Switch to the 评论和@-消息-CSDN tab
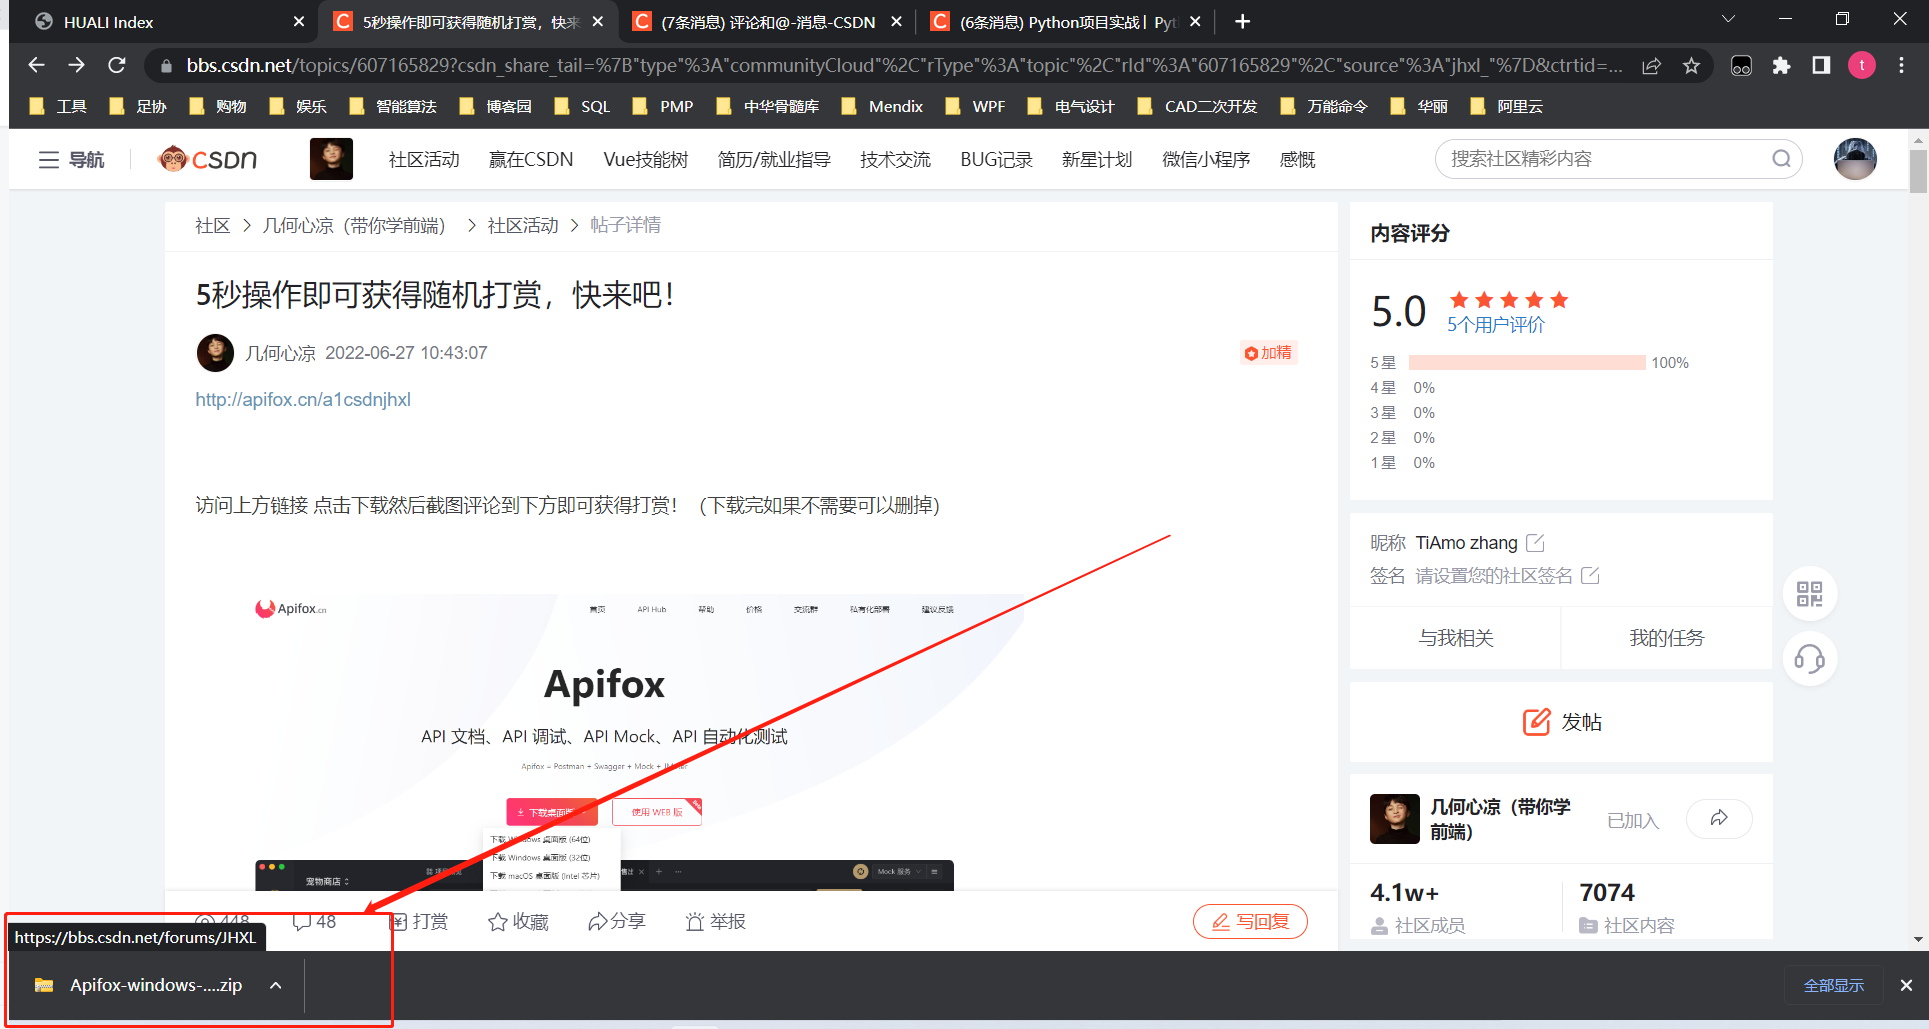The width and height of the screenshot is (1929, 1029). coord(767,22)
